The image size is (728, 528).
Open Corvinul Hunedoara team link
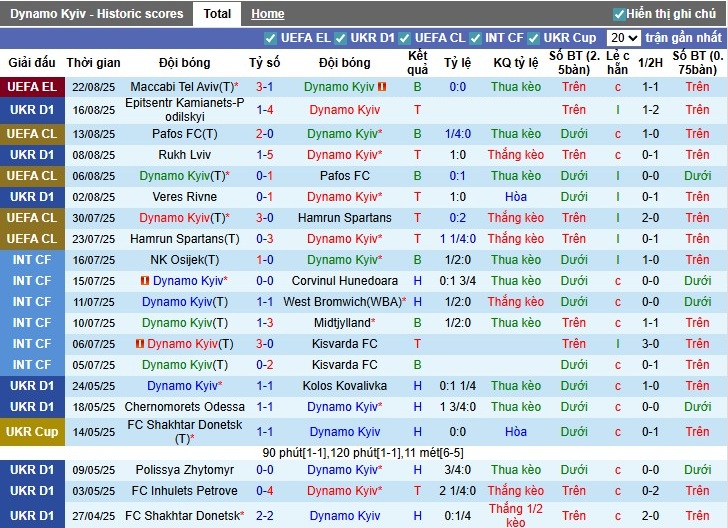tap(344, 281)
